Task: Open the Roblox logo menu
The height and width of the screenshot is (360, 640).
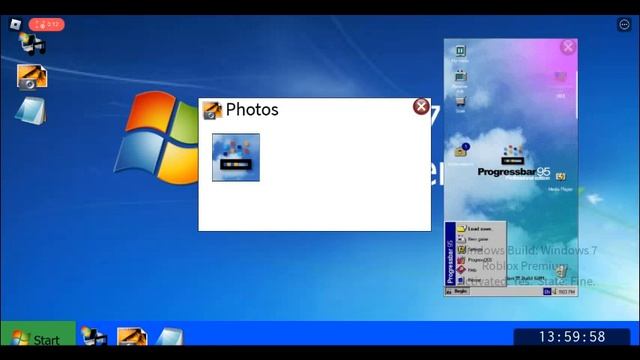Action: [15, 24]
